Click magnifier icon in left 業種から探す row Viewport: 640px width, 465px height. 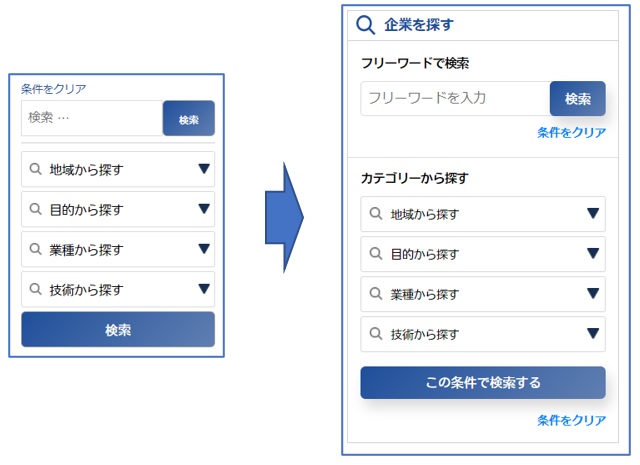click(x=36, y=249)
